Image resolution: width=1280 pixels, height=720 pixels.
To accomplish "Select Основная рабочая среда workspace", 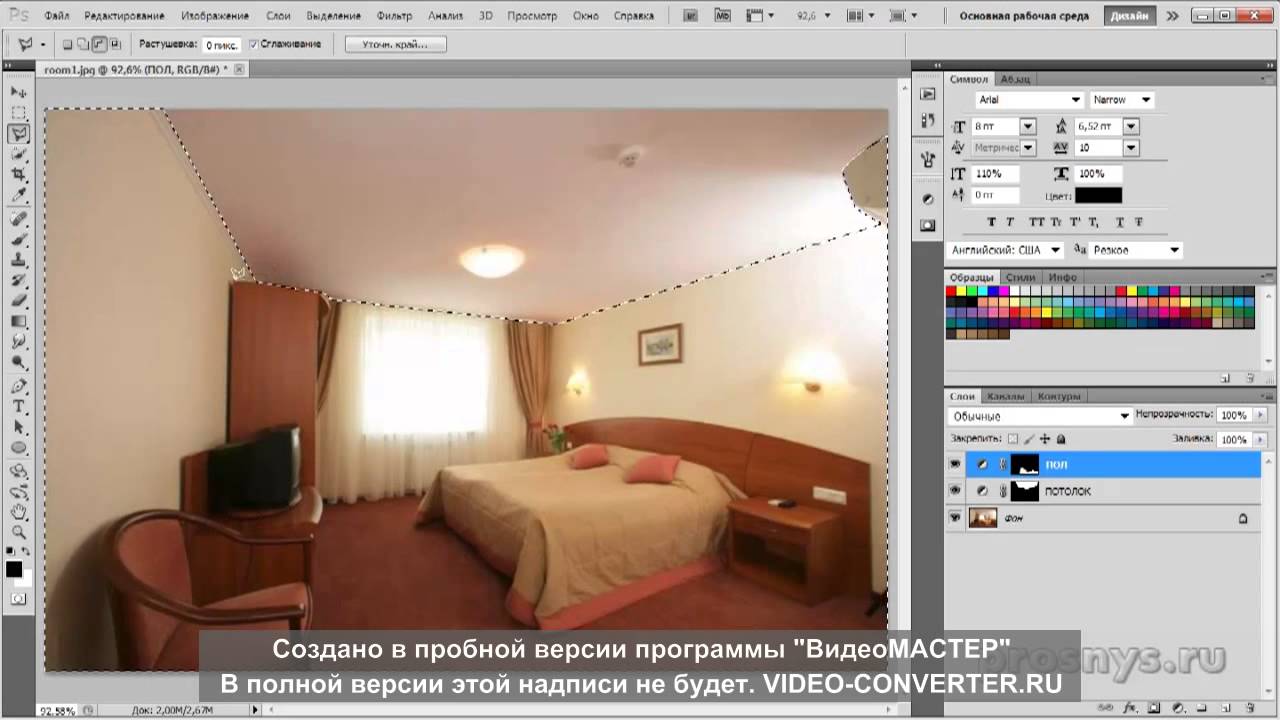I will click(1024, 16).
